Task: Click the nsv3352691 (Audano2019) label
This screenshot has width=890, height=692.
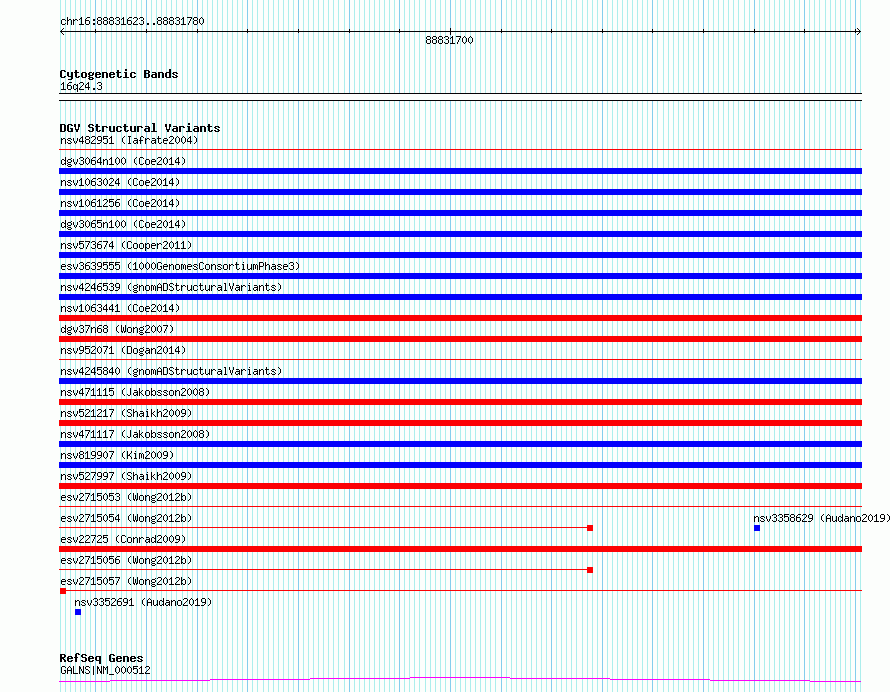Action: [x=143, y=602]
